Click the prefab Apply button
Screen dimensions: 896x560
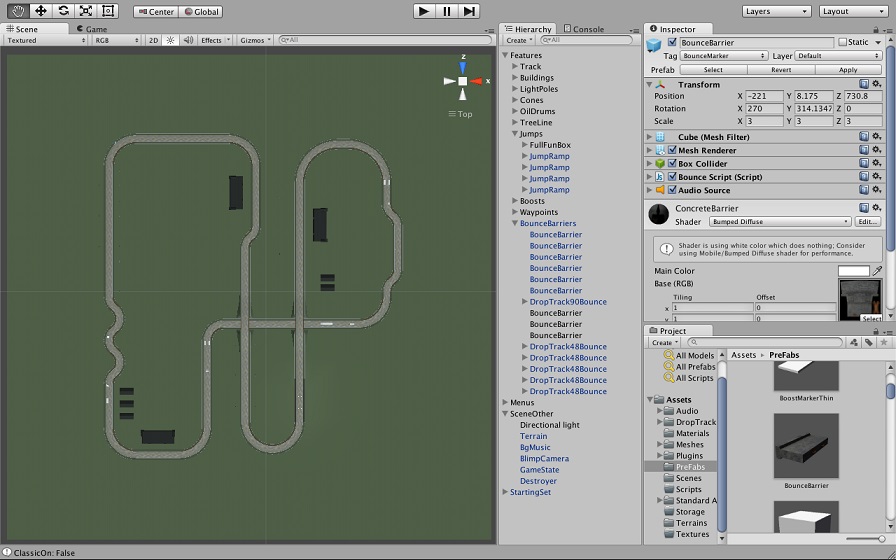pos(848,70)
